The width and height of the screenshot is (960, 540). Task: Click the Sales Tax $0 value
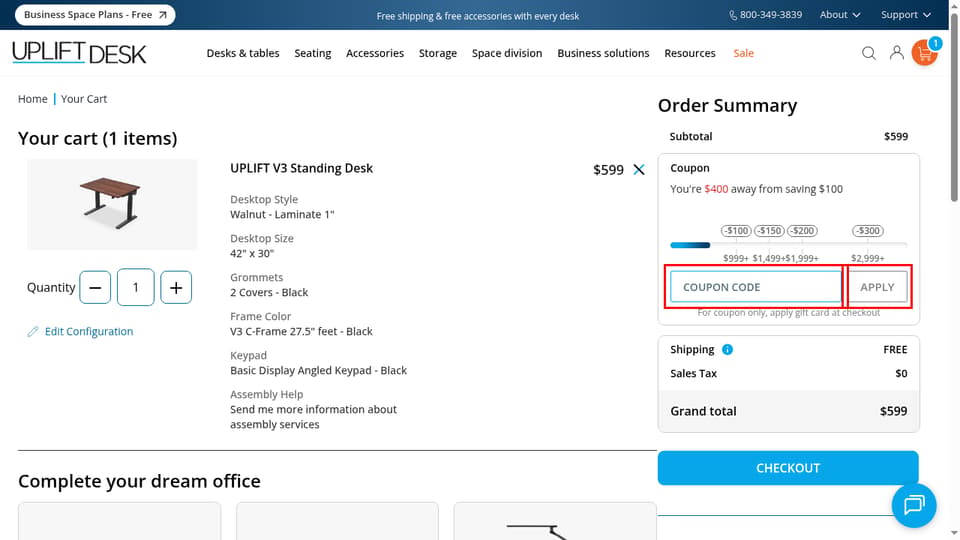click(901, 373)
